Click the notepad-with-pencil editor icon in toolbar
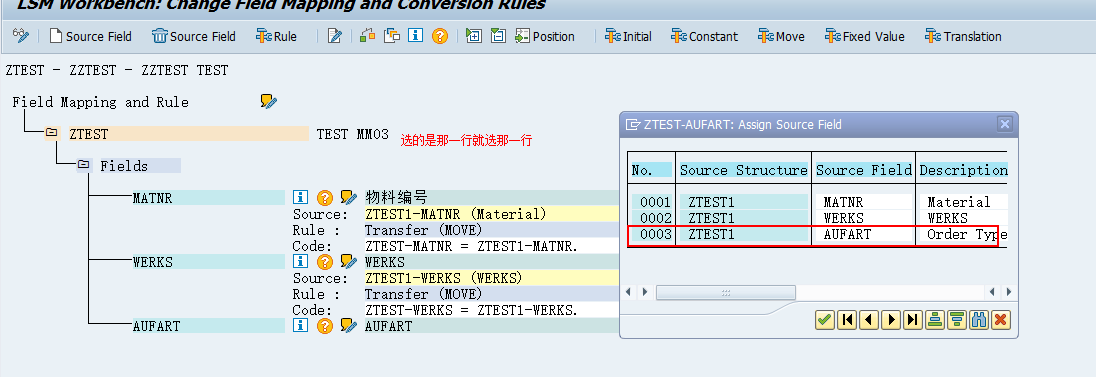The image size is (1096, 377). [x=335, y=36]
